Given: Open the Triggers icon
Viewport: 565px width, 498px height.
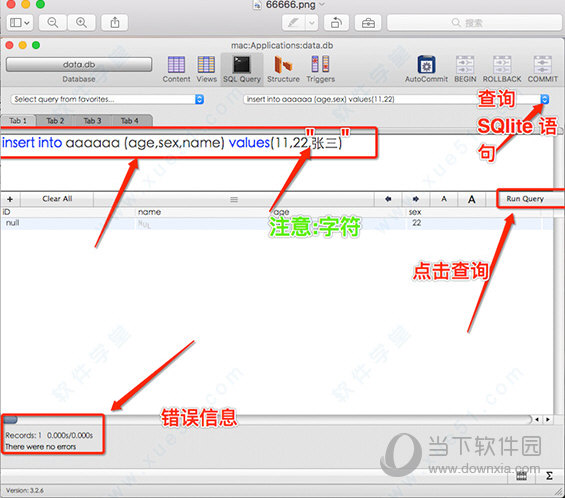Looking at the screenshot, I should [320, 65].
